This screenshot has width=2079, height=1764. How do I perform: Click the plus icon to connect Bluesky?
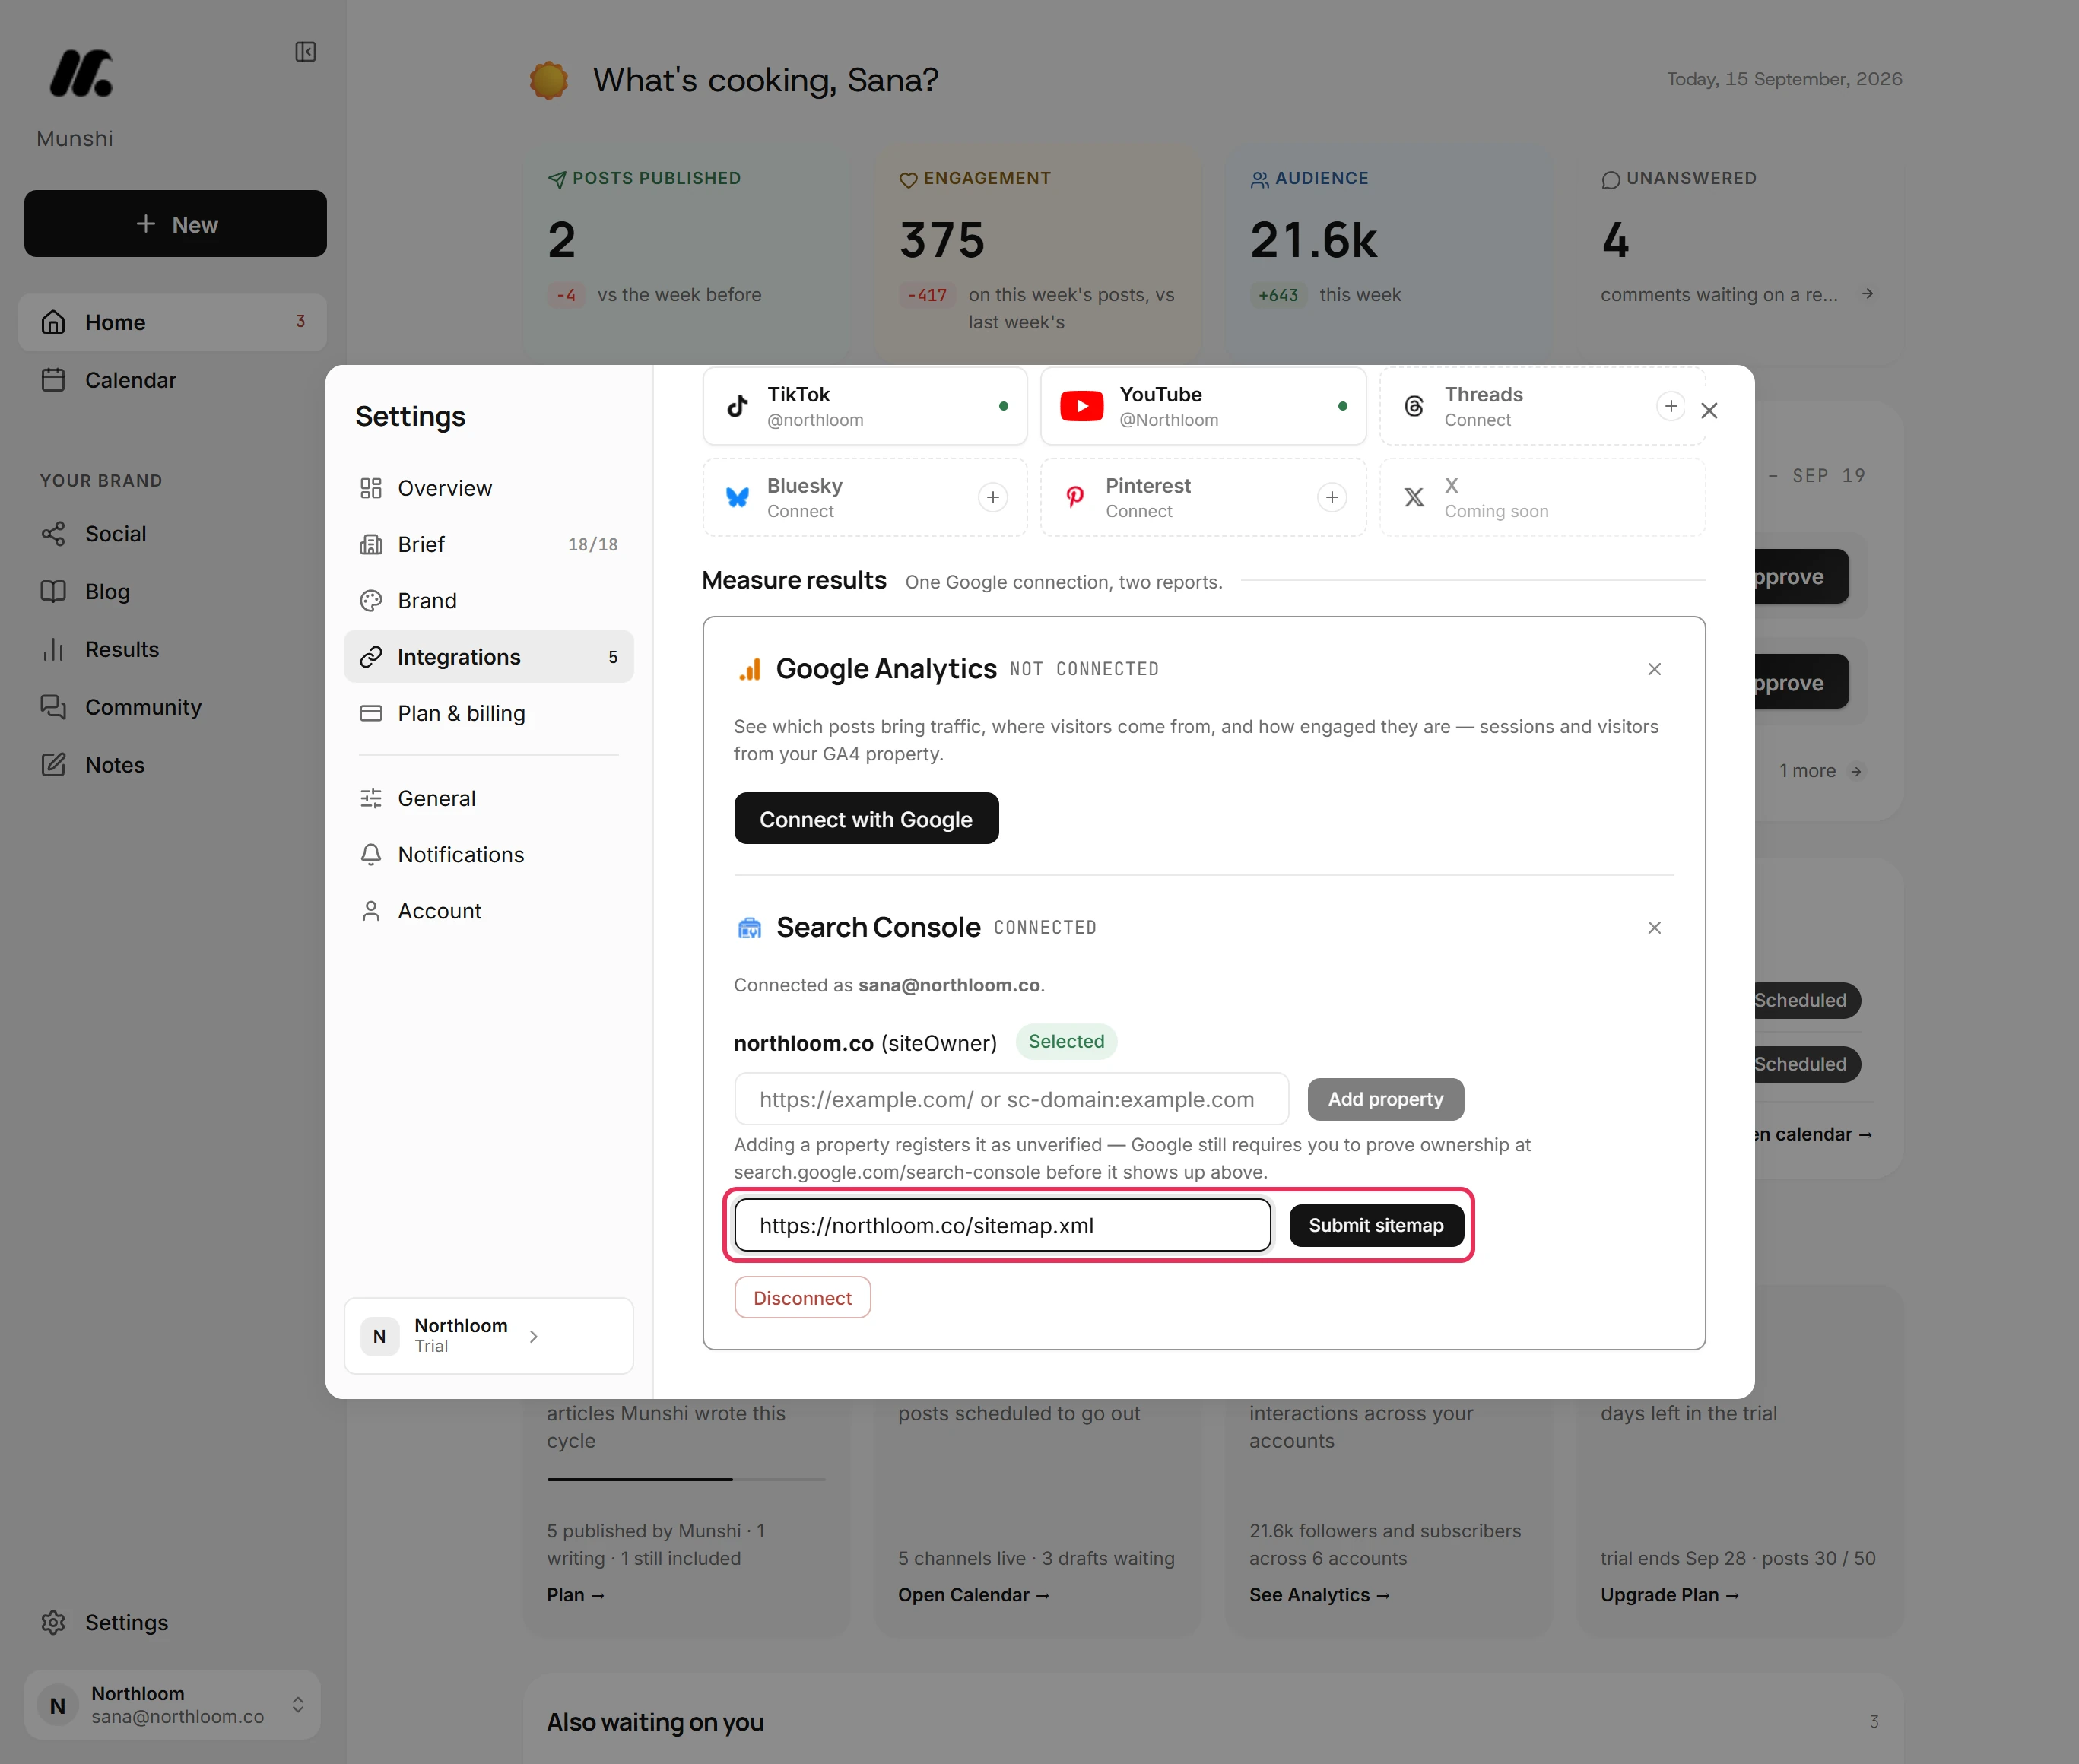click(993, 497)
